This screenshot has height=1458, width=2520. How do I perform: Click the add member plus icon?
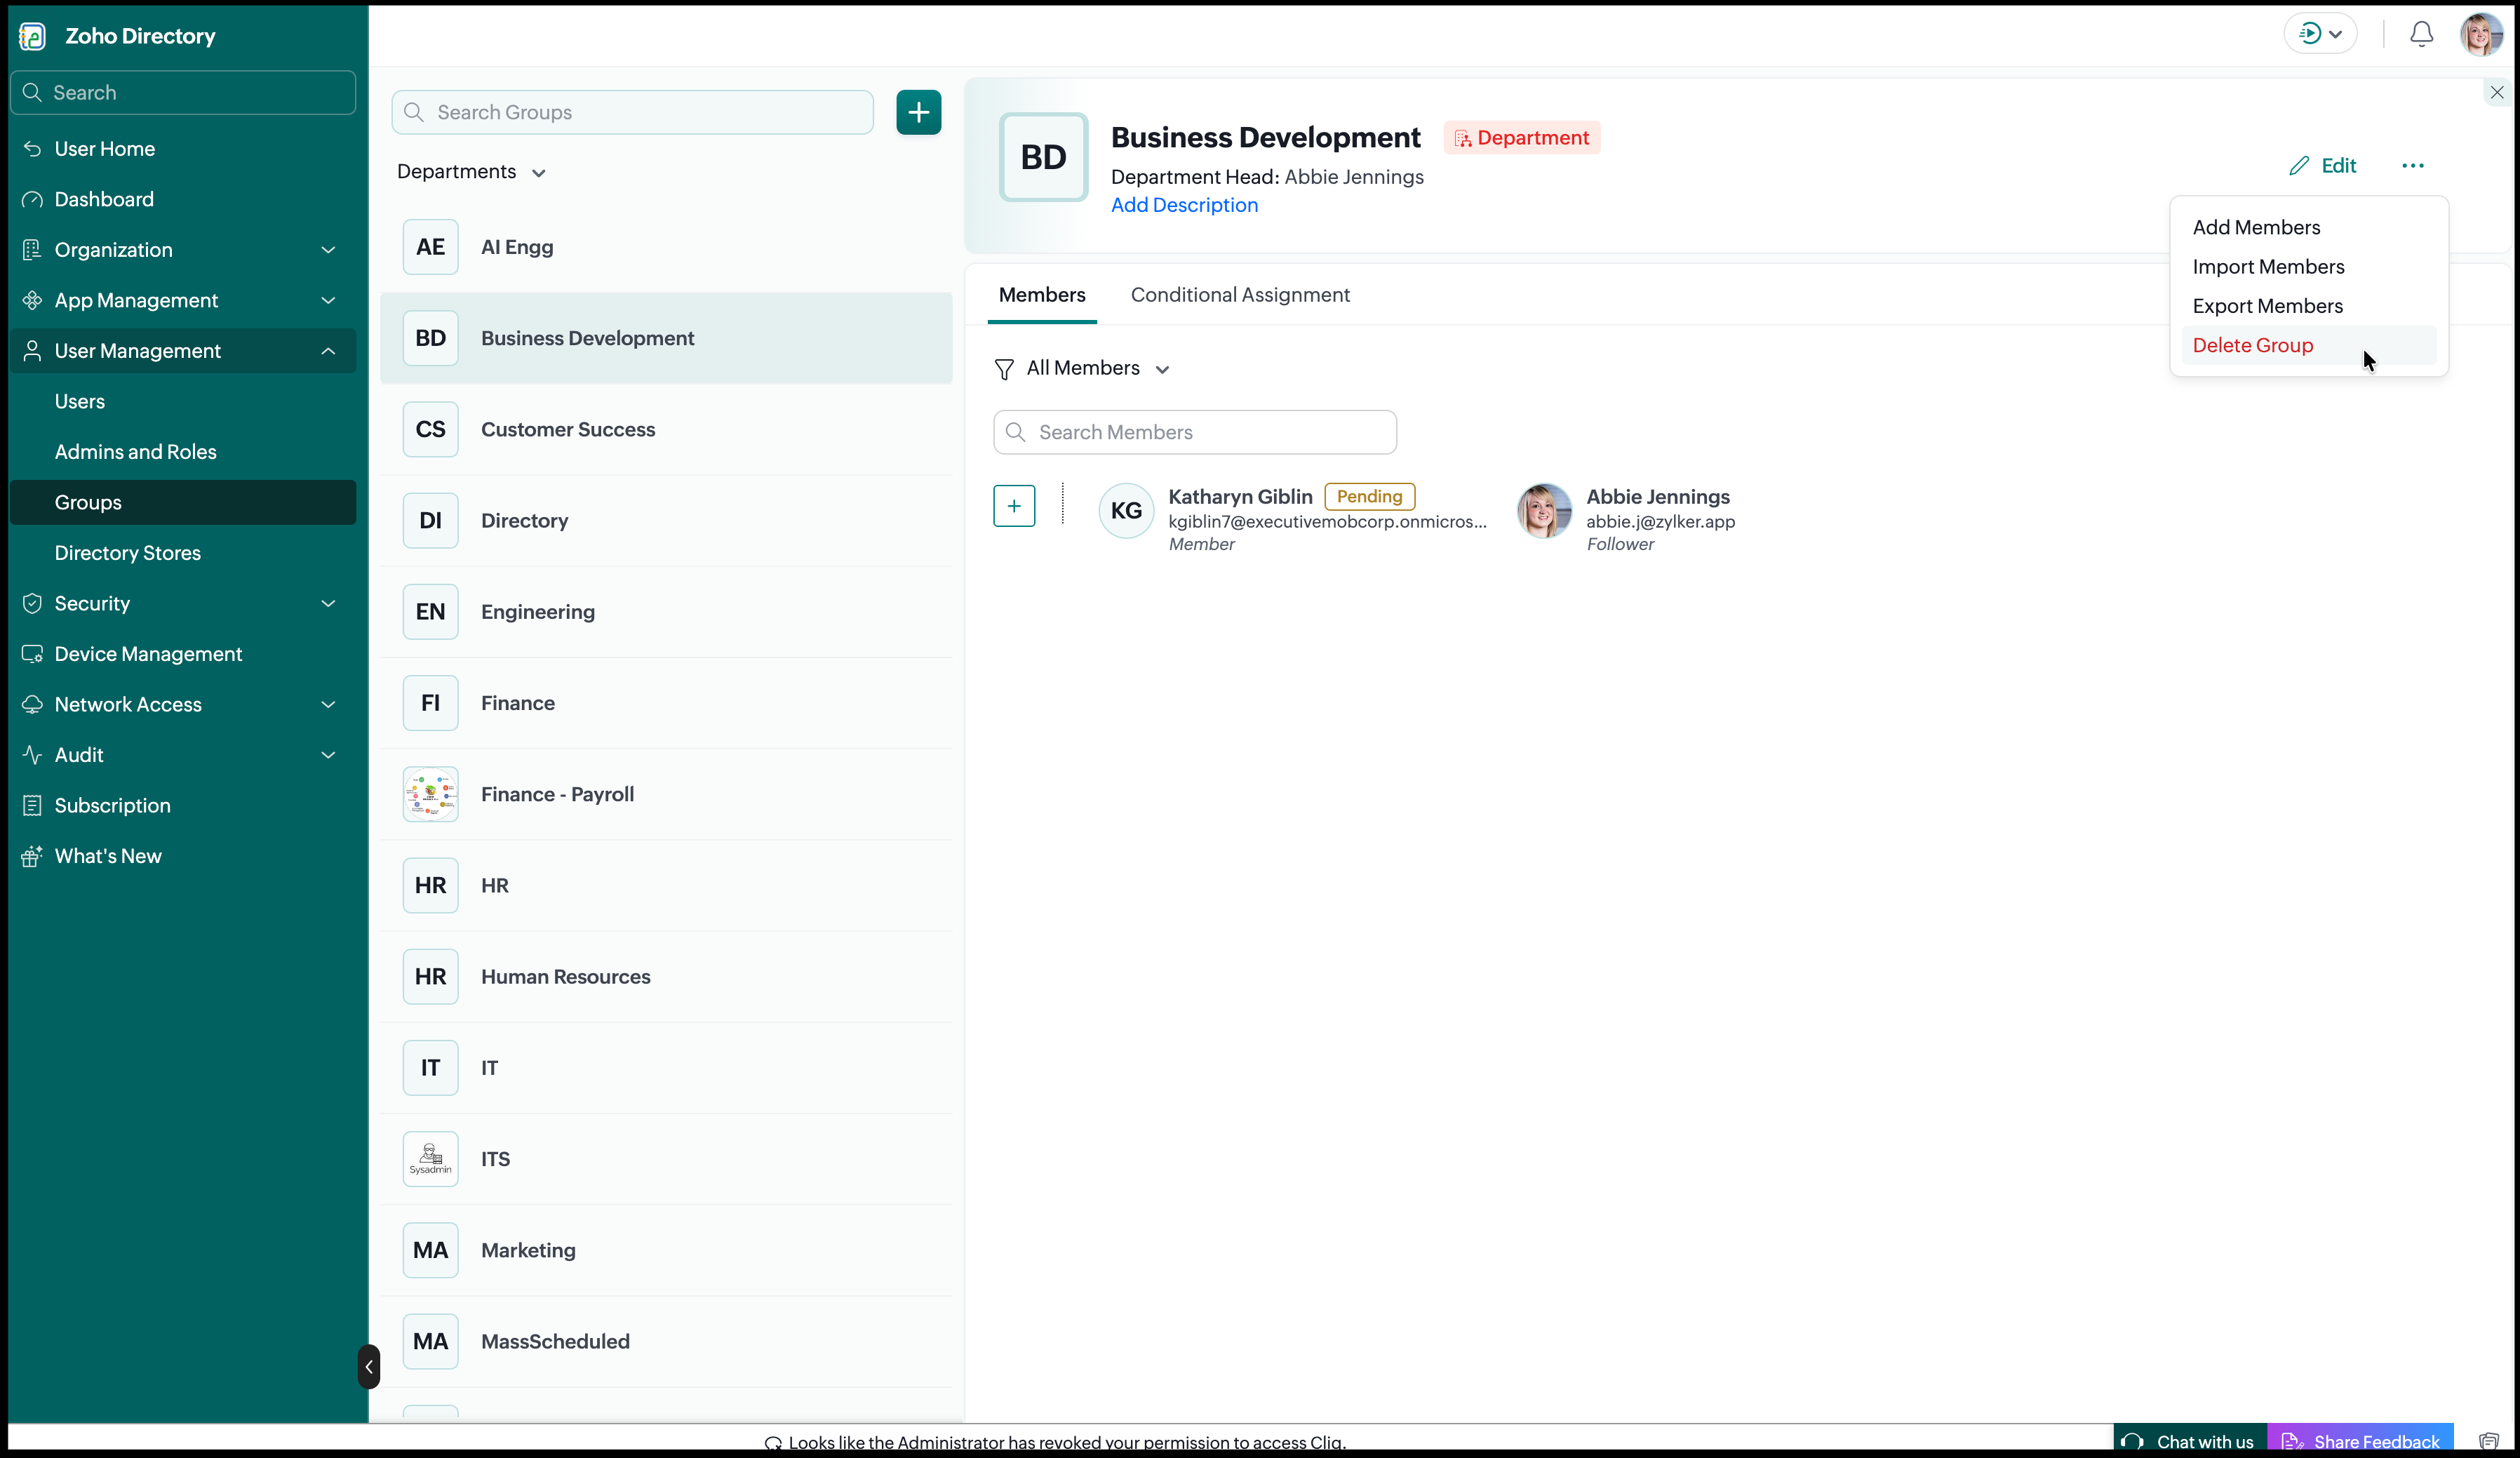click(x=1014, y=506)
